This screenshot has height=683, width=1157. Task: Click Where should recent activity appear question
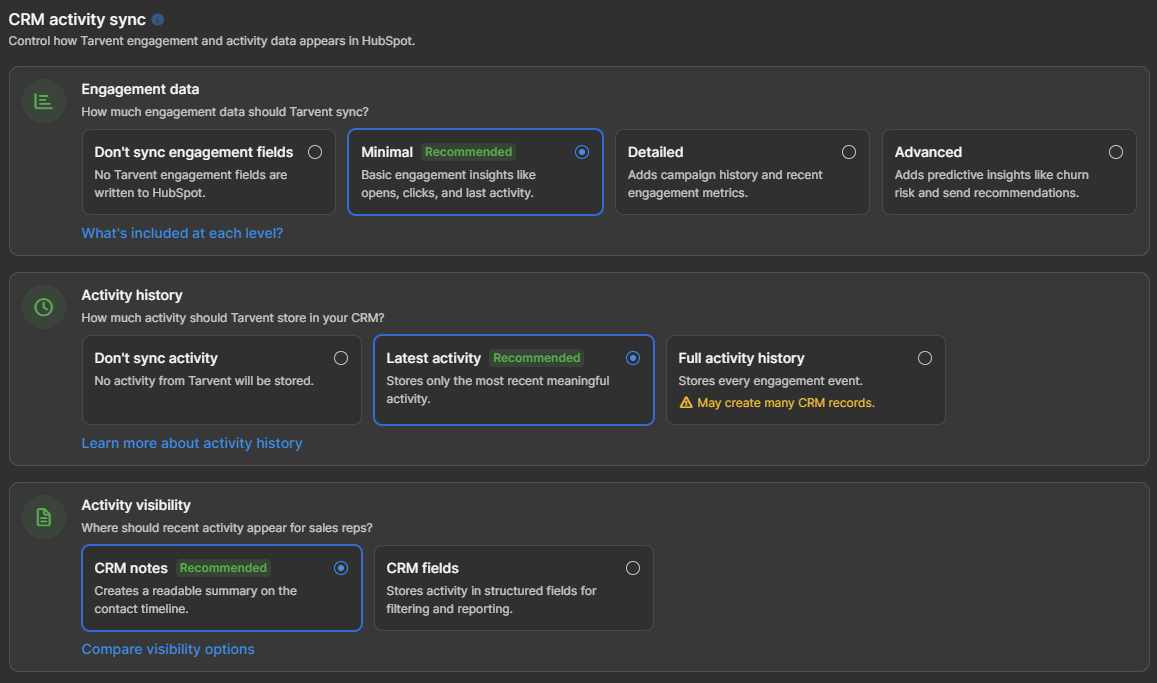[227, 528]
